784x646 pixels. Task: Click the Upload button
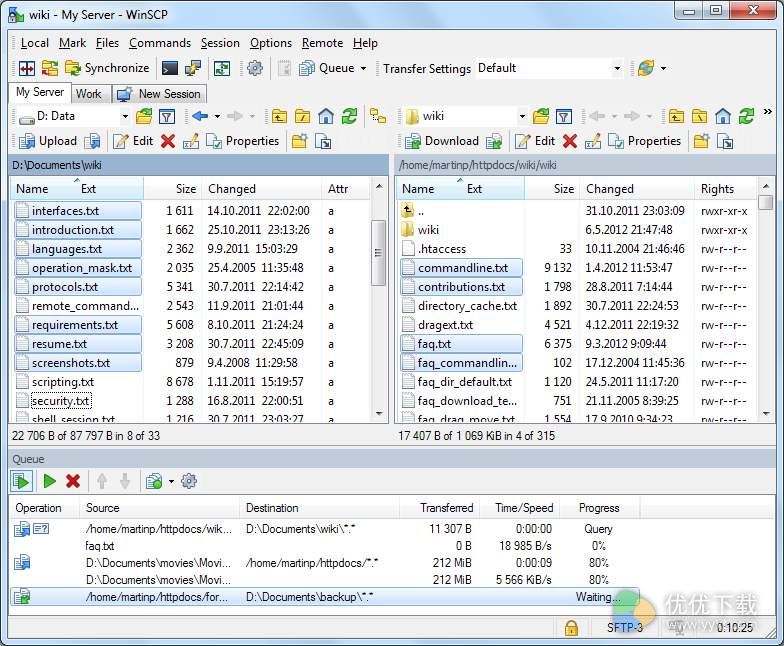[x=48, y=142]
